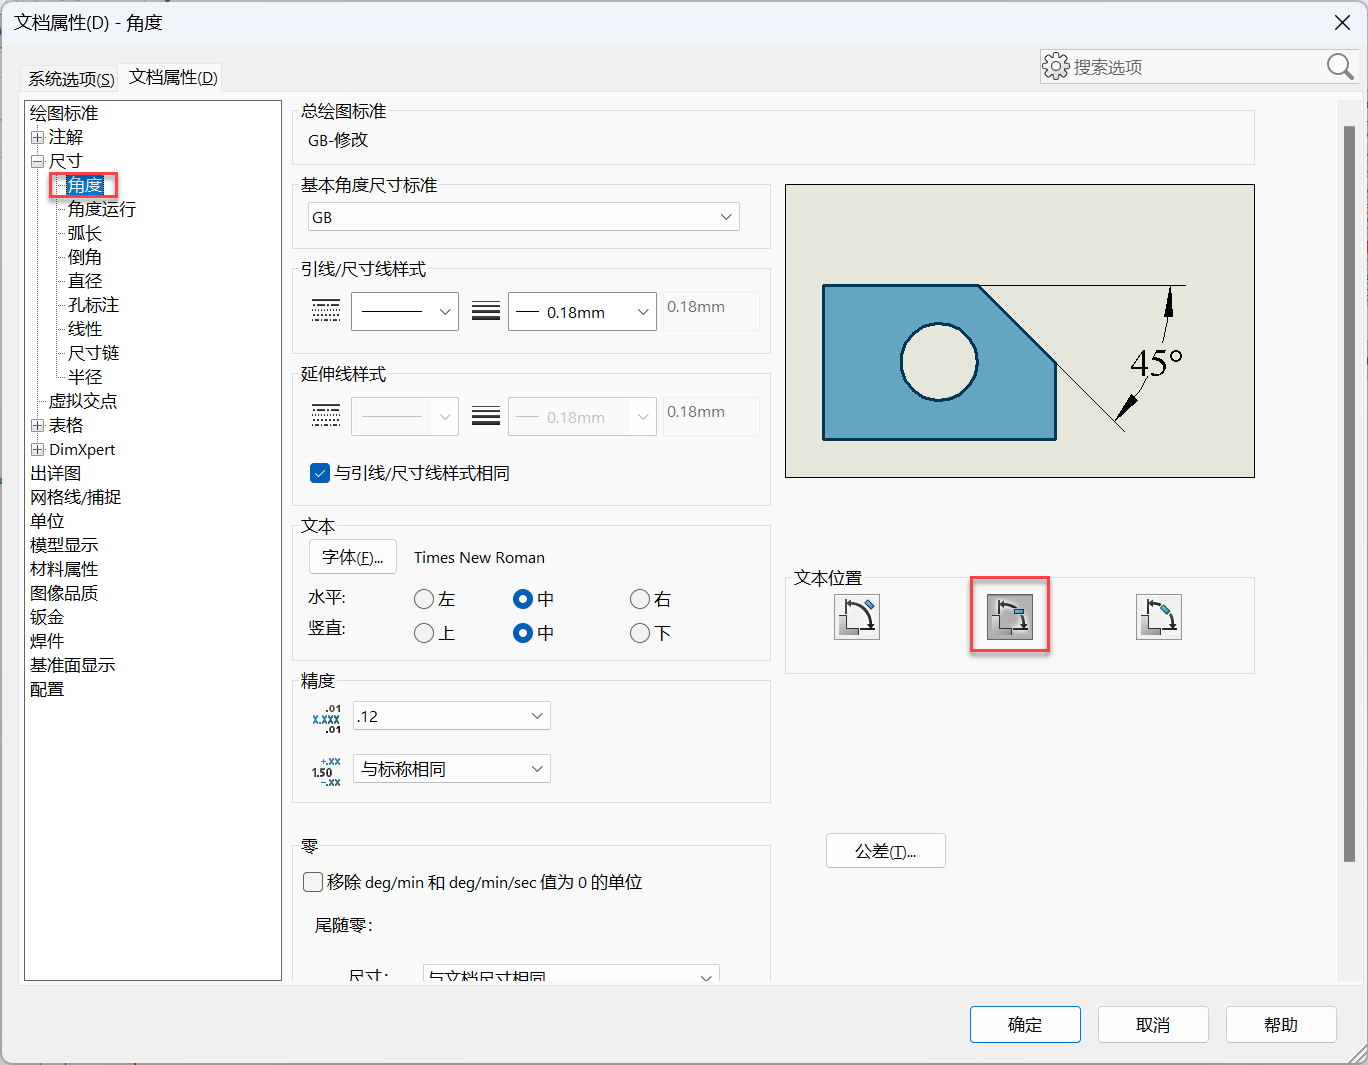Select 线性 in the dimension tree
Image resolution: width=1368 pixels, height=1065 pixels.
click(84, 329)
